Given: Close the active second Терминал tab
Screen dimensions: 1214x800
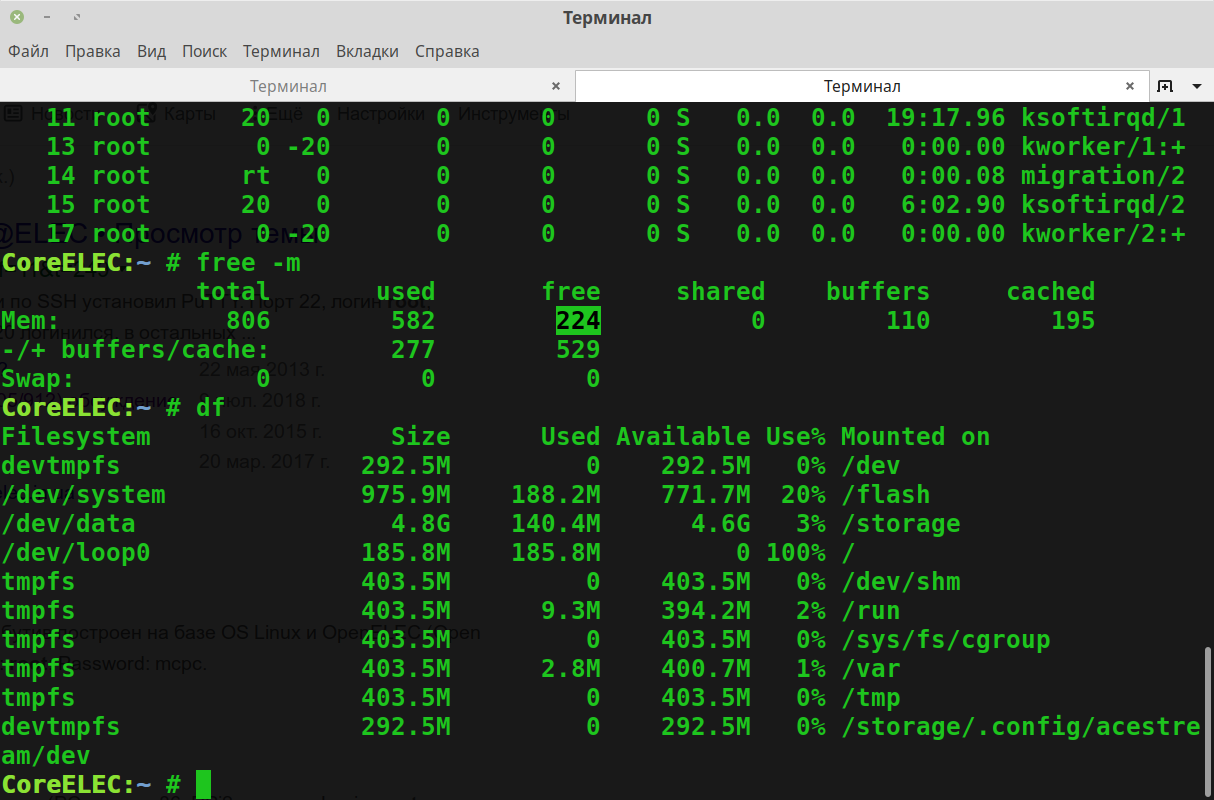Looking at the screenshot, I should pyautogui.click(x=1130, y=86).
